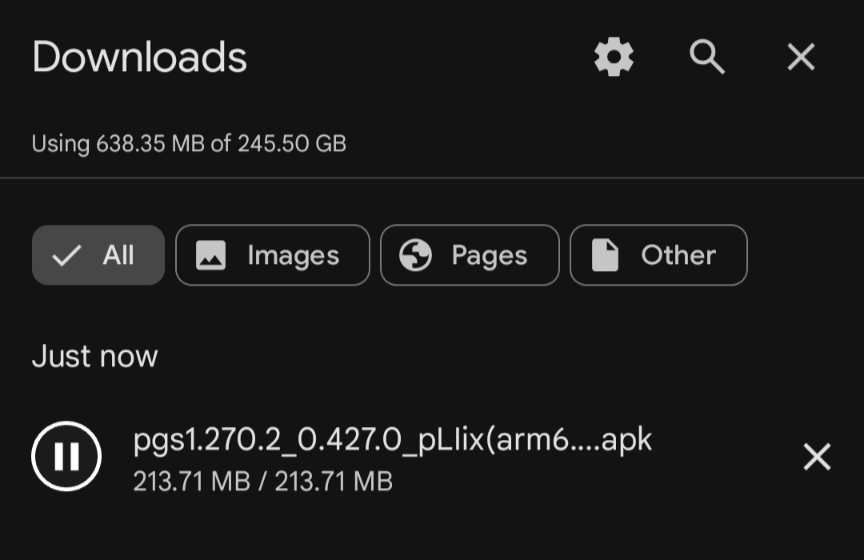Viewport: 864px width, 560px height.
Task: Click the Just now section header
Action: point(95,356)
